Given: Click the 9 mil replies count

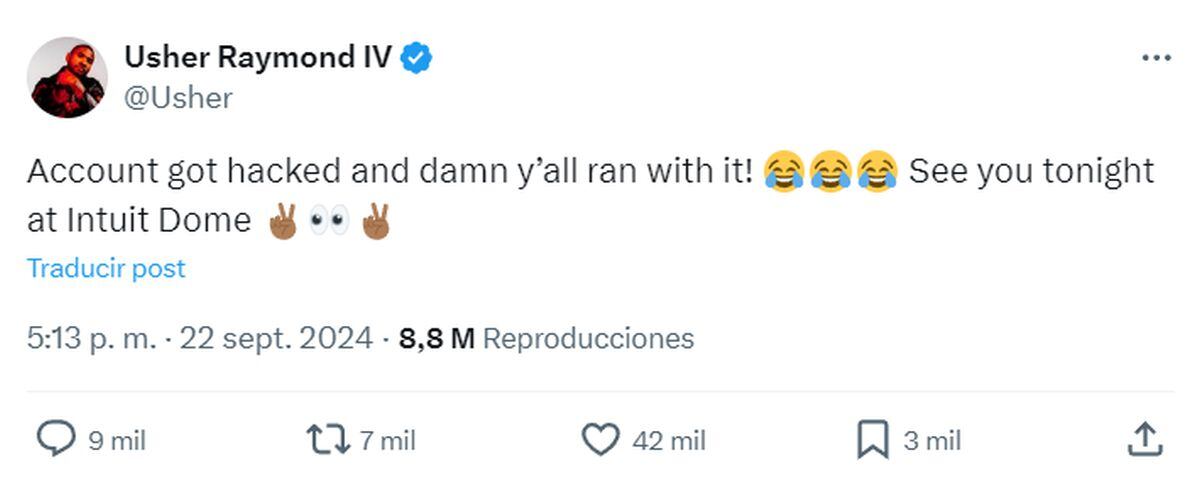Looking at the screenshot, I should click(x=117, y=440).
